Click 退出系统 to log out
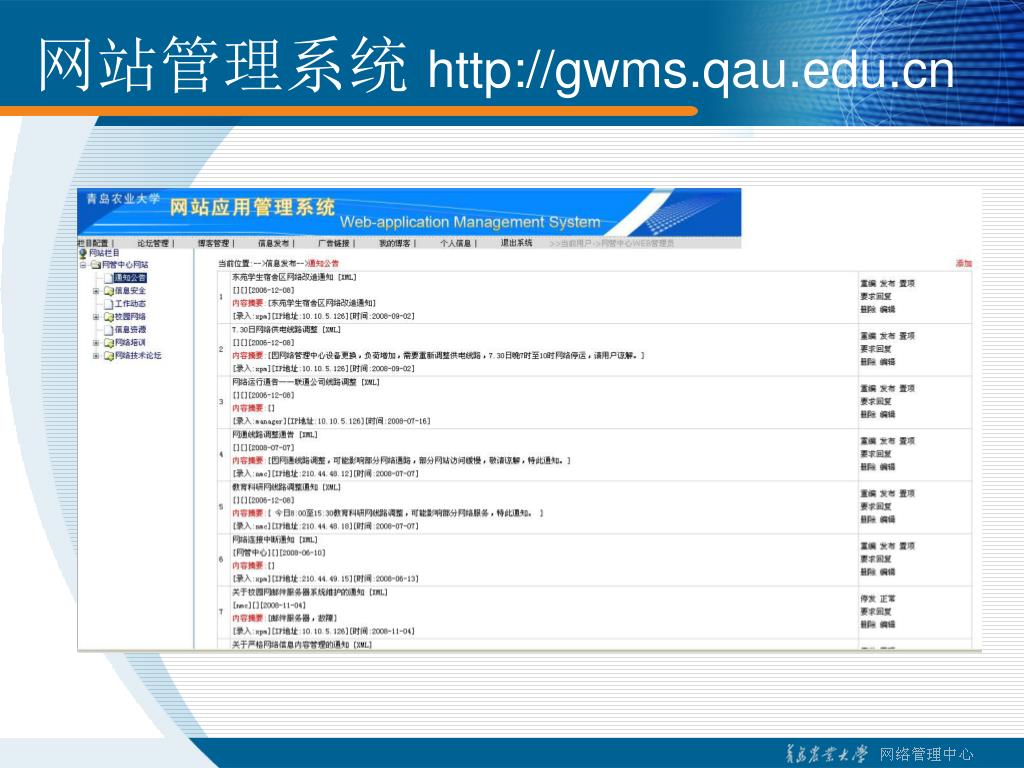 [516, 243]
